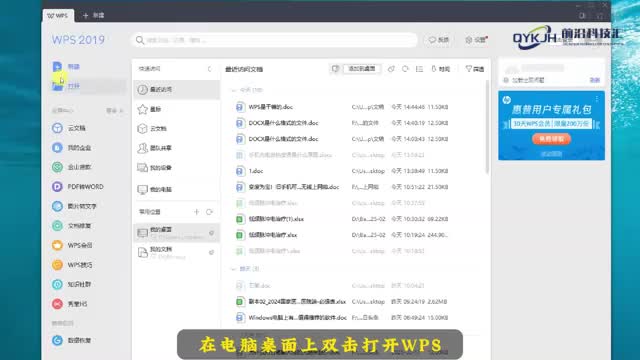Select the star favorites item in quick access

[176, 109]
